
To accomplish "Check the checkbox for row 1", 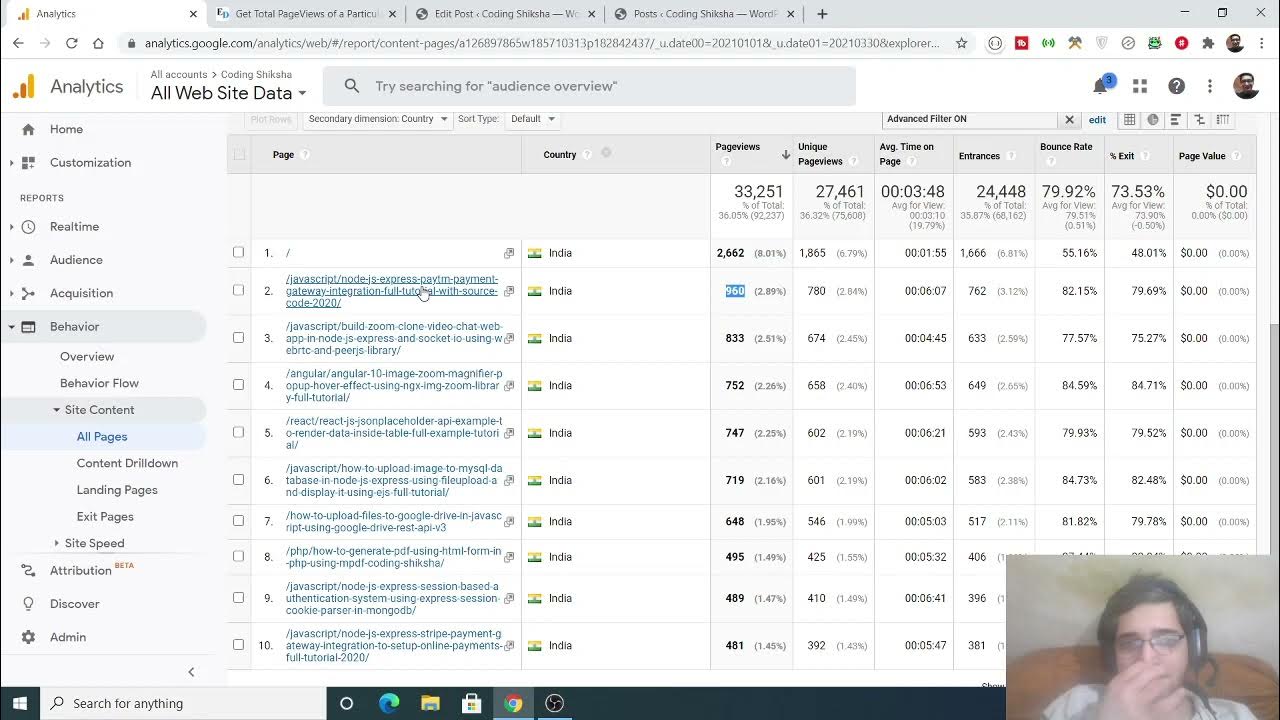I will tap(239, 252).
